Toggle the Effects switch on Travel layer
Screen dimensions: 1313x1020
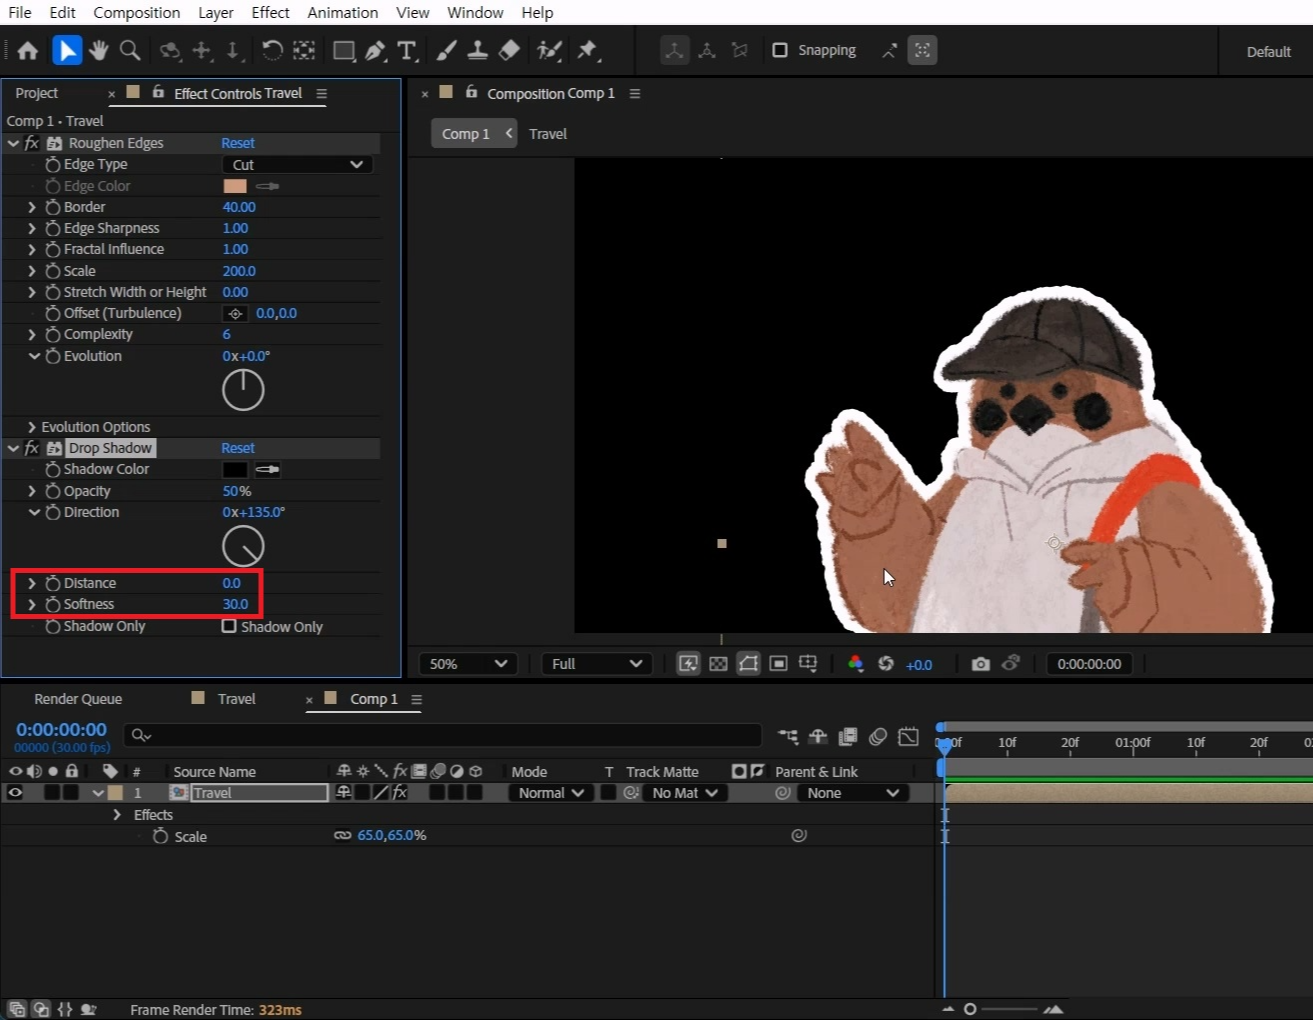click(x=400, y=793)
